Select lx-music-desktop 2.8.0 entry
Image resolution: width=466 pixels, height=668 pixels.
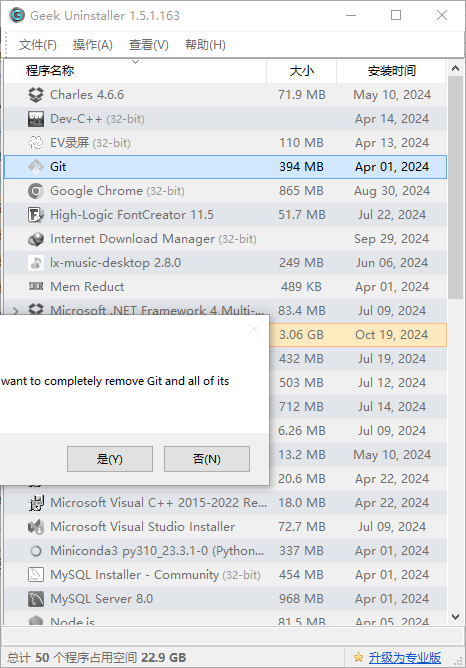[x=115, y=263]
